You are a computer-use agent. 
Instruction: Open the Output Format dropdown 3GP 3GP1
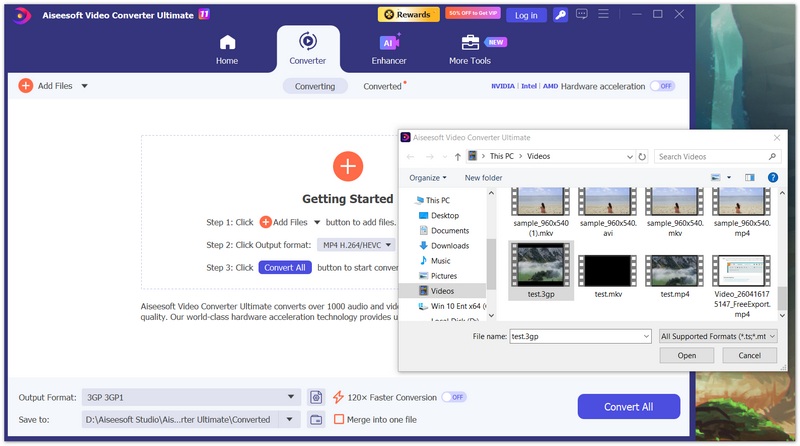[x=191, y=397]
